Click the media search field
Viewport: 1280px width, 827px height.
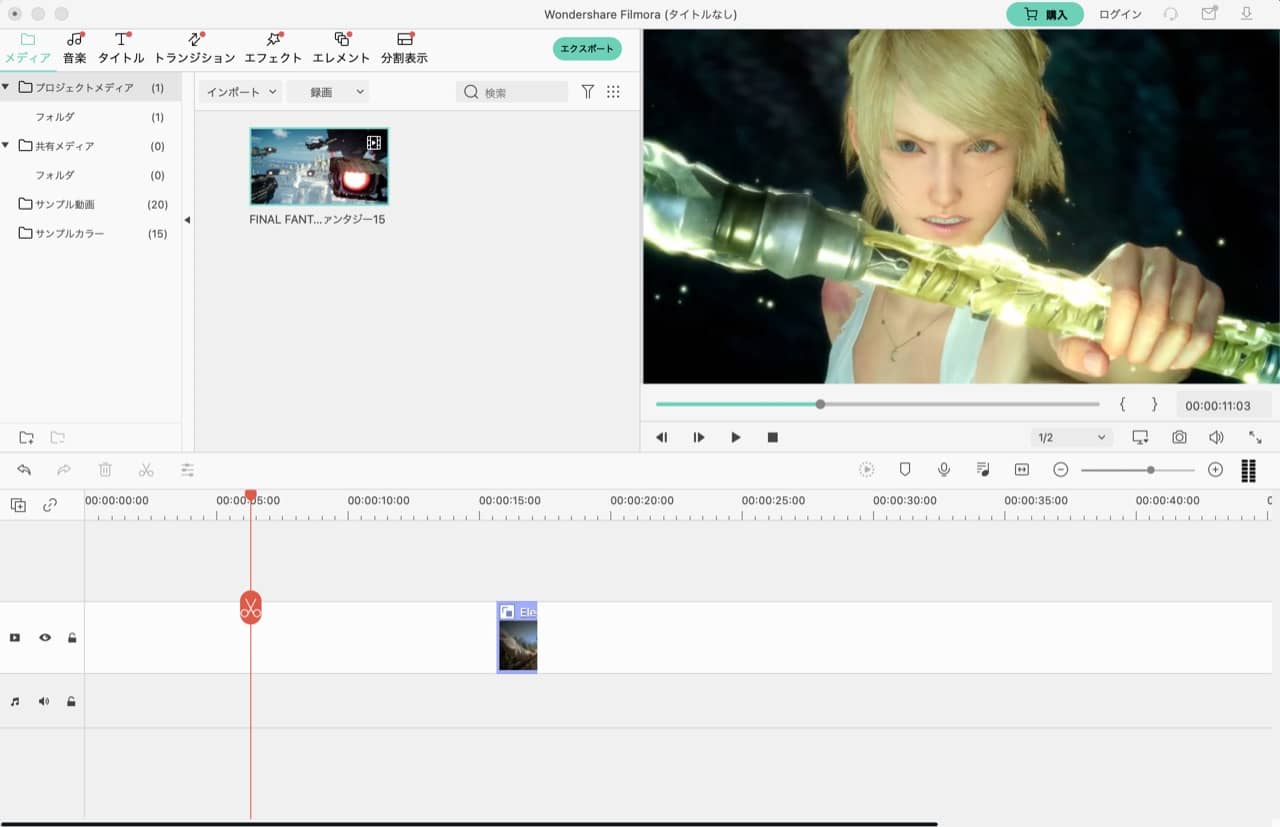(512, 92)
